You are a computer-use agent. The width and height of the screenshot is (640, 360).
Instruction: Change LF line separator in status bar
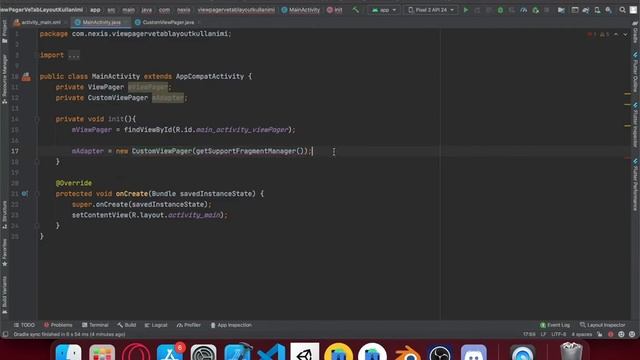point(543,334)
